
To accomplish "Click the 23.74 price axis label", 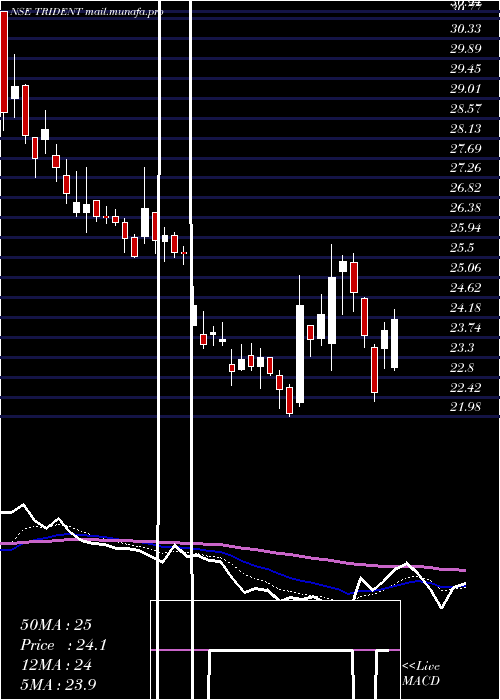I will coord(466,328).
